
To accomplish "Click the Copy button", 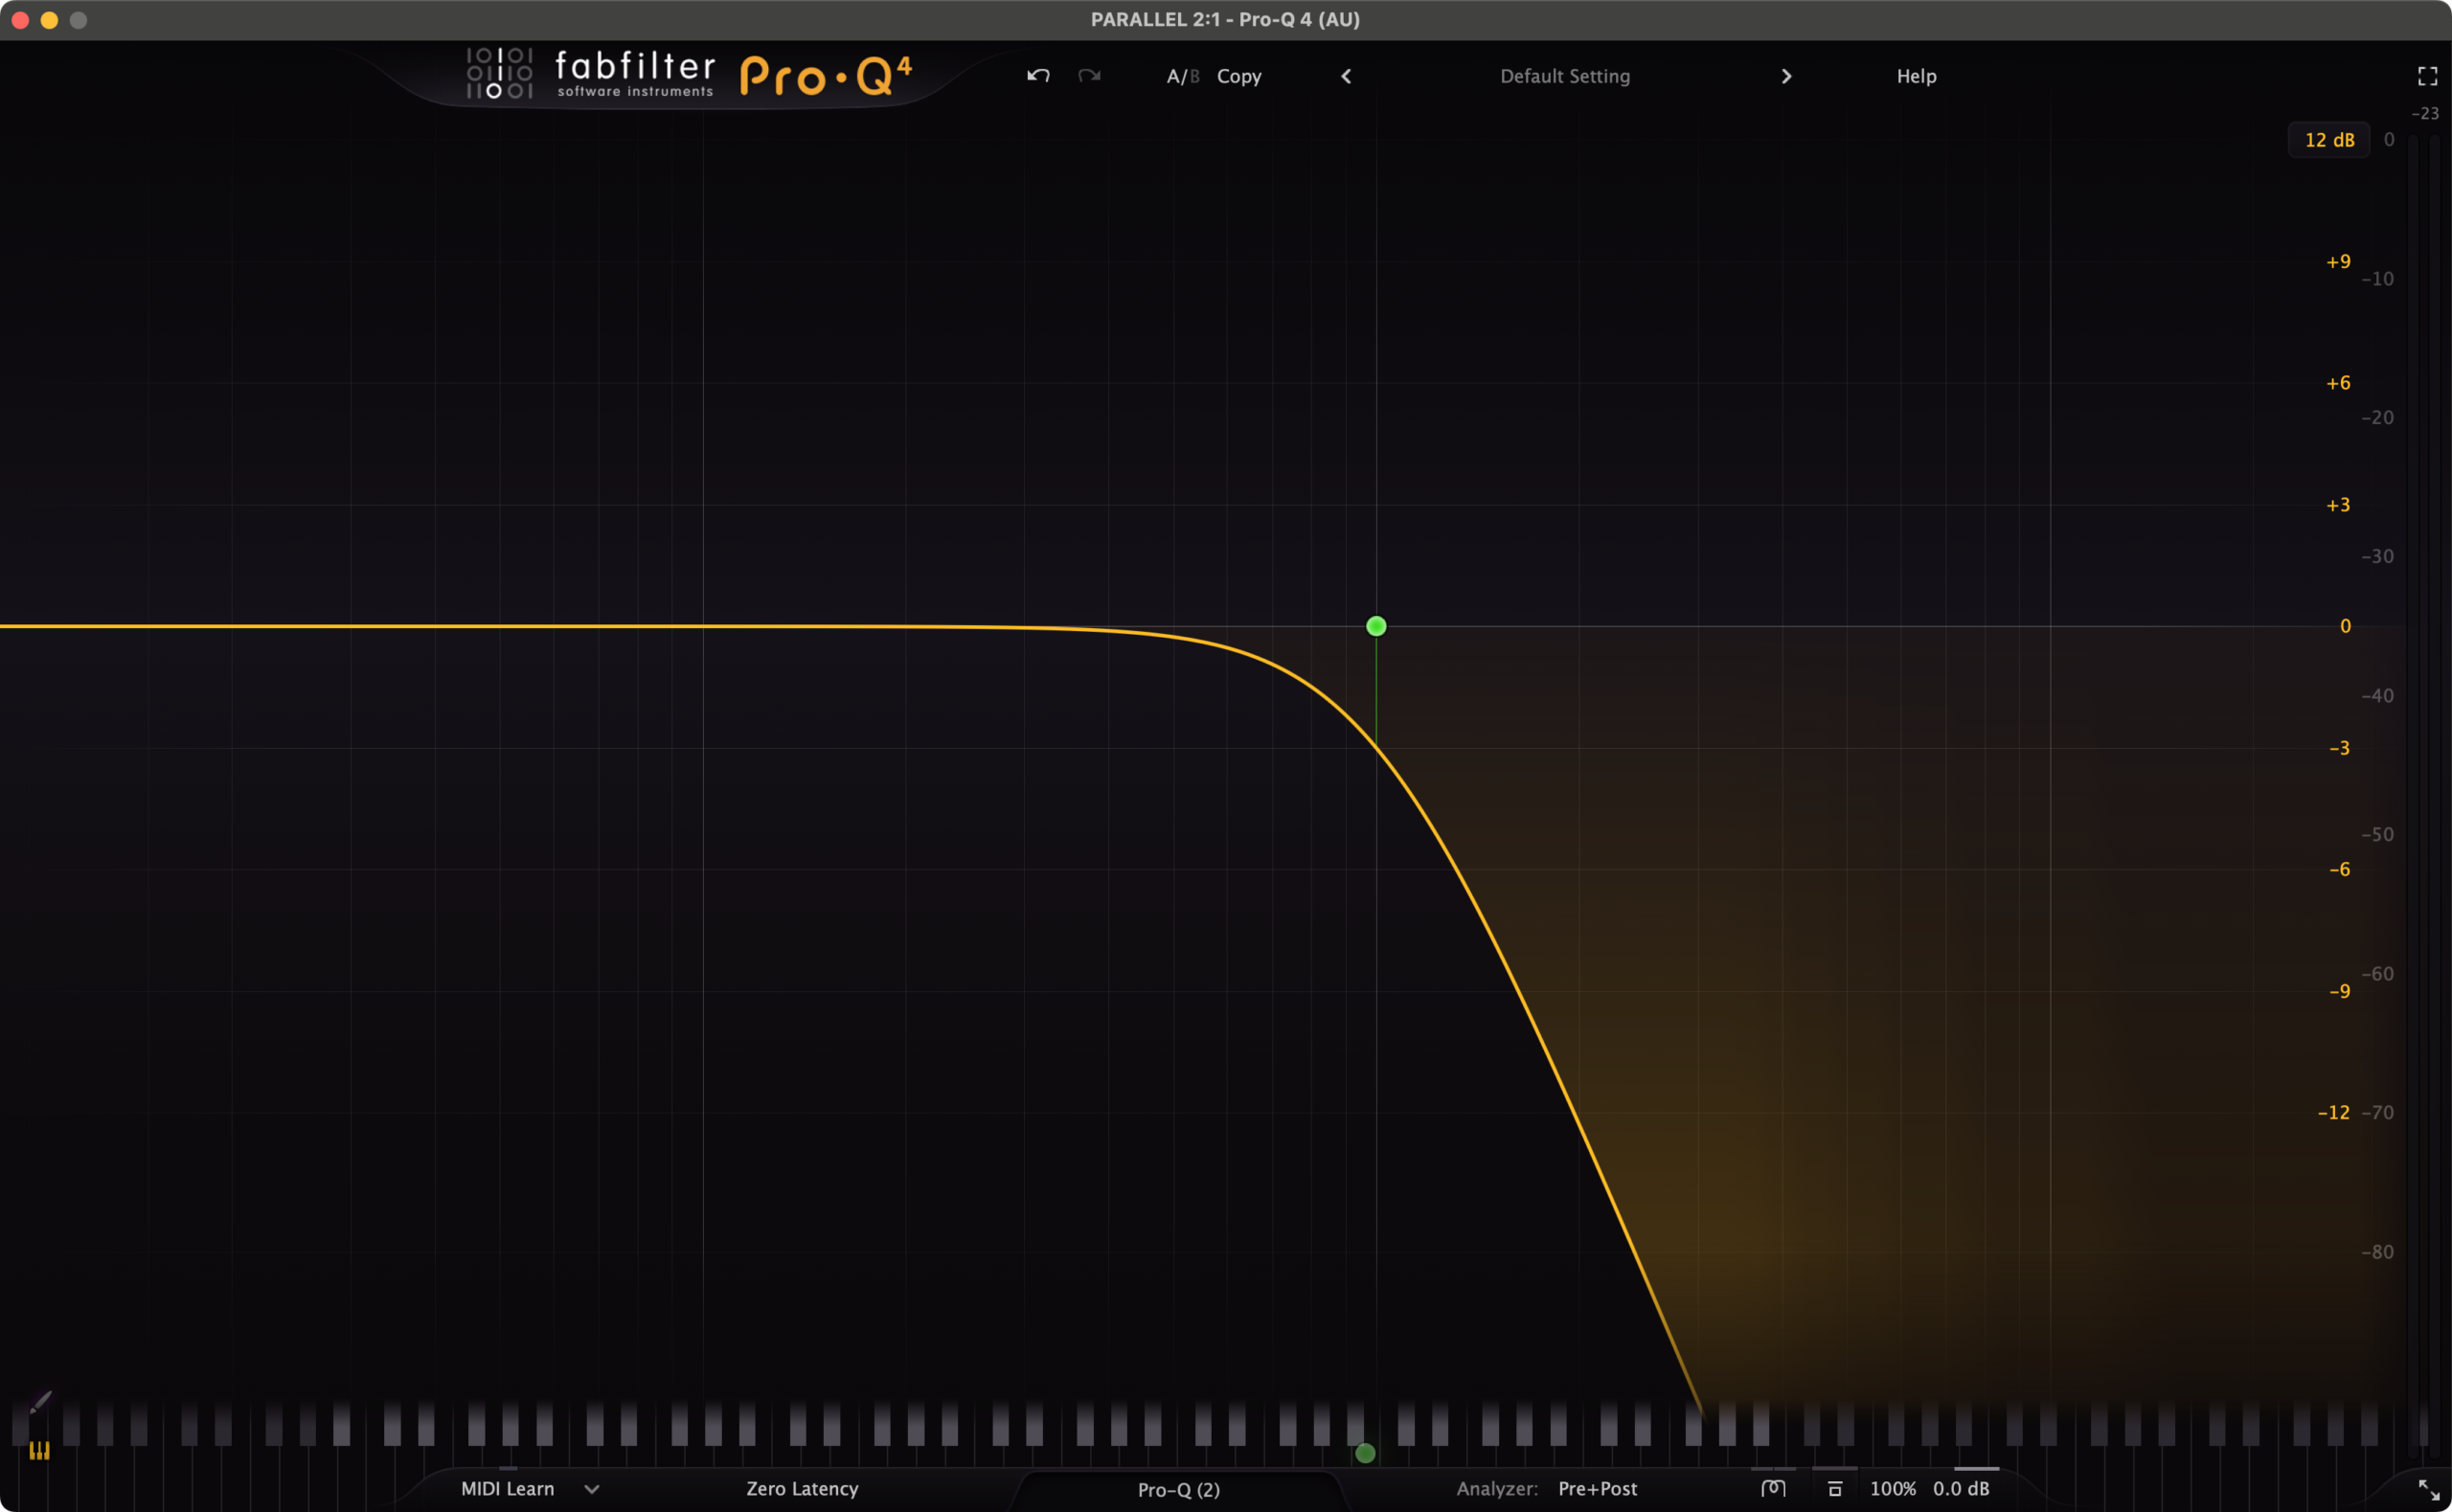I will 1239,76.
